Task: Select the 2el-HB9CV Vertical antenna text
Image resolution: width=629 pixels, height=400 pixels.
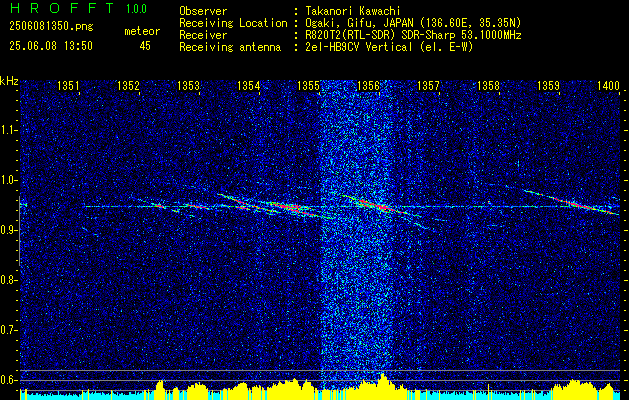Action: tap(389, 47)
